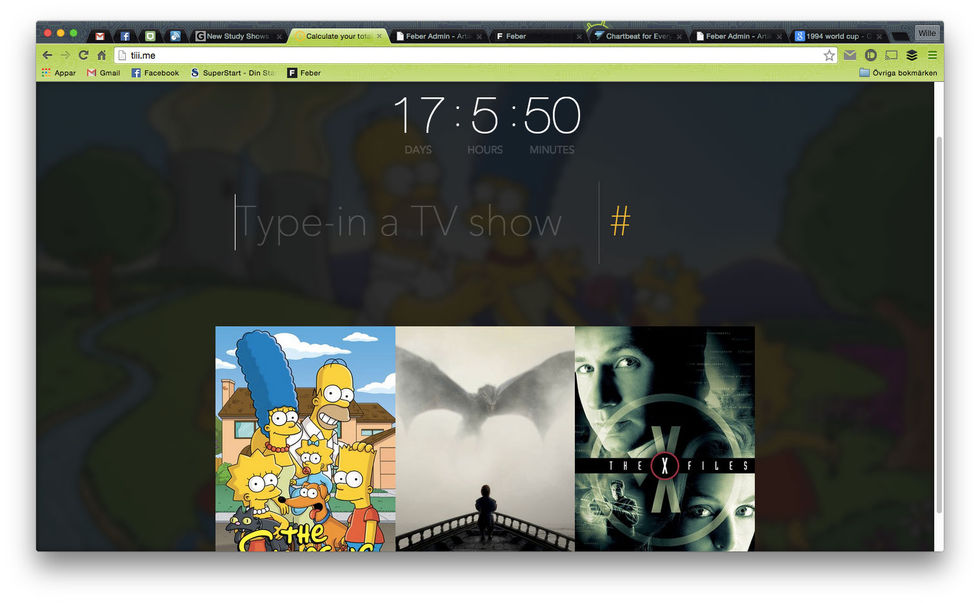Reload the tiii.me page
This screenshot has height=603, width=980.
(83, 55)
